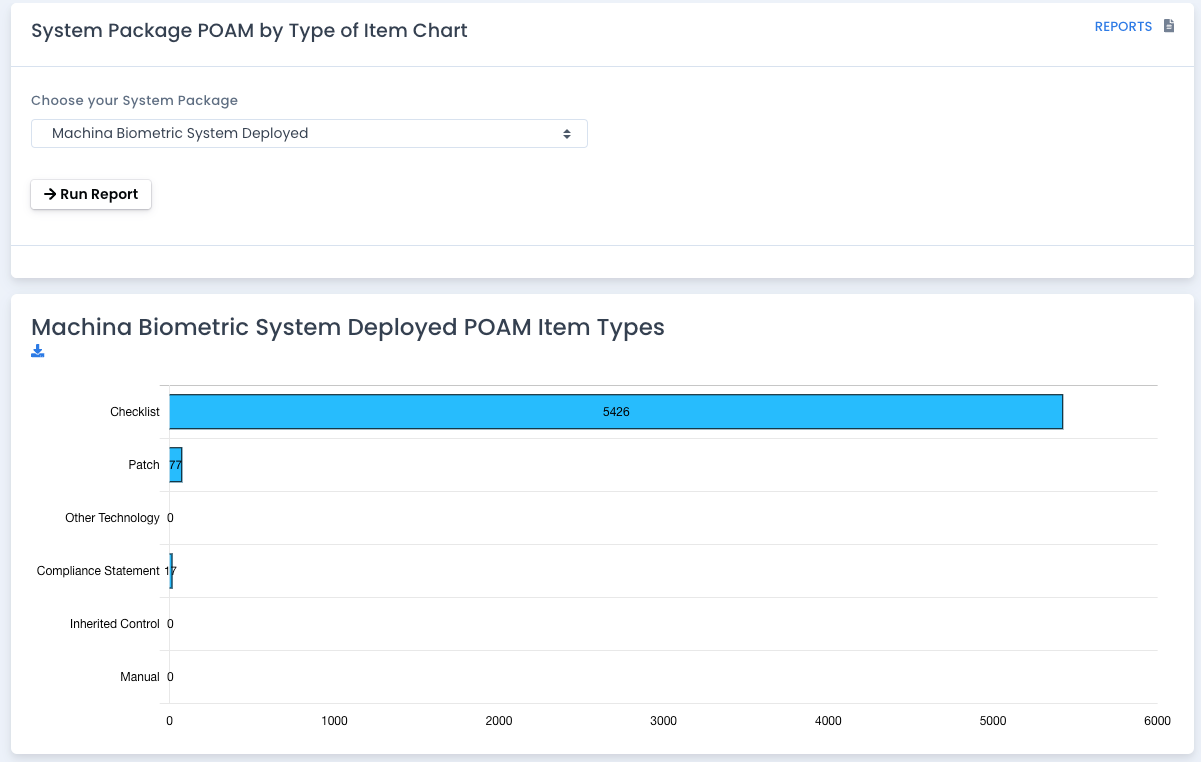Click the Manual axis label
This screenshot has height=762, width=1201.
click(140, 677)
